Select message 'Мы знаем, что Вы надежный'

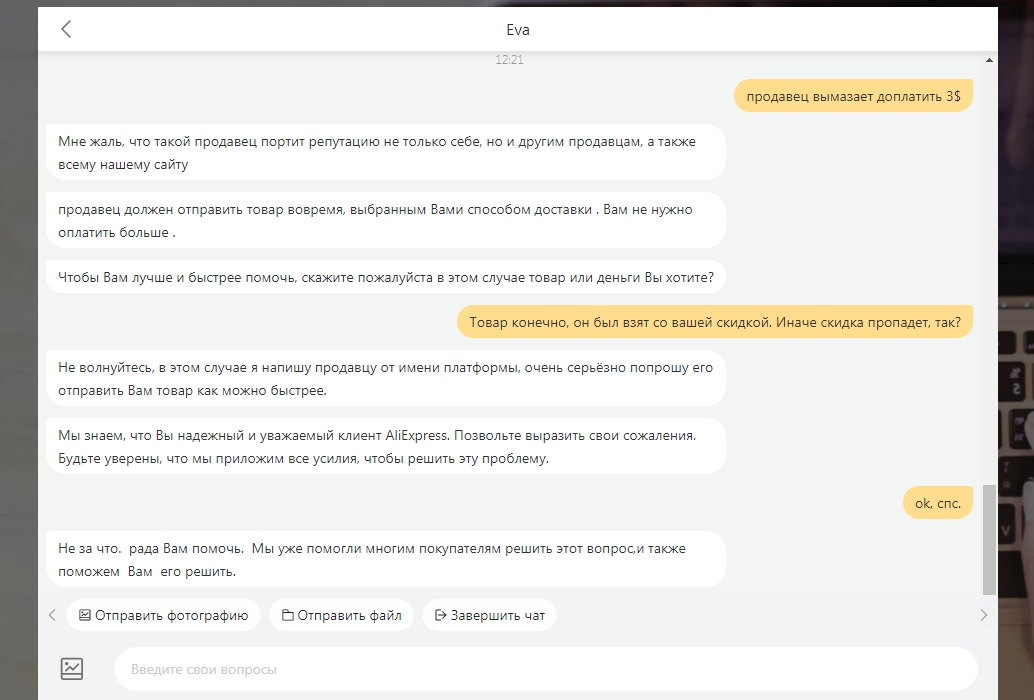pyautogui.click(x=386, y=446)
